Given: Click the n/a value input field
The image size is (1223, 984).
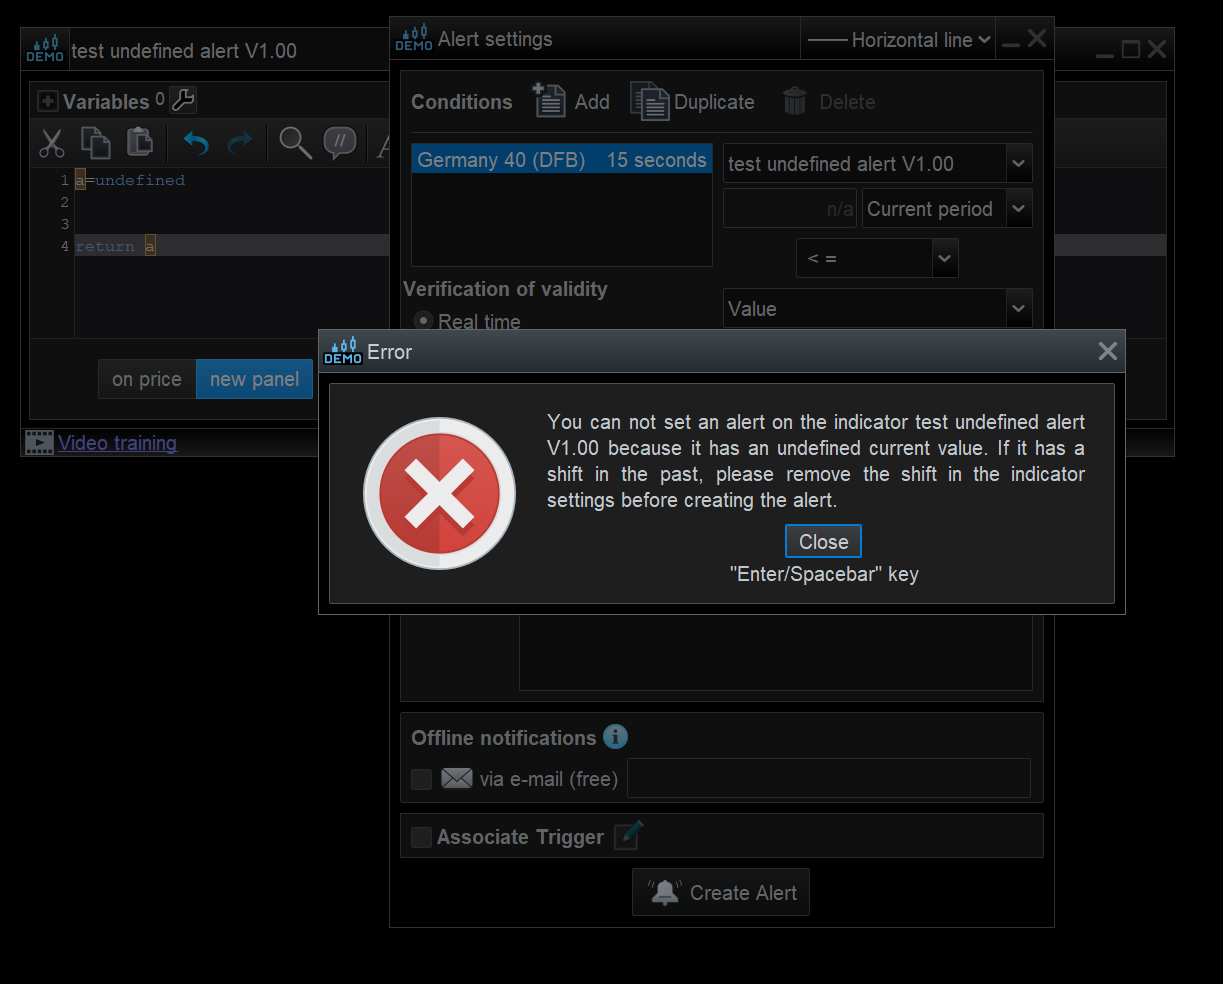Looking at the screenshot, I should tap(791, 209).
